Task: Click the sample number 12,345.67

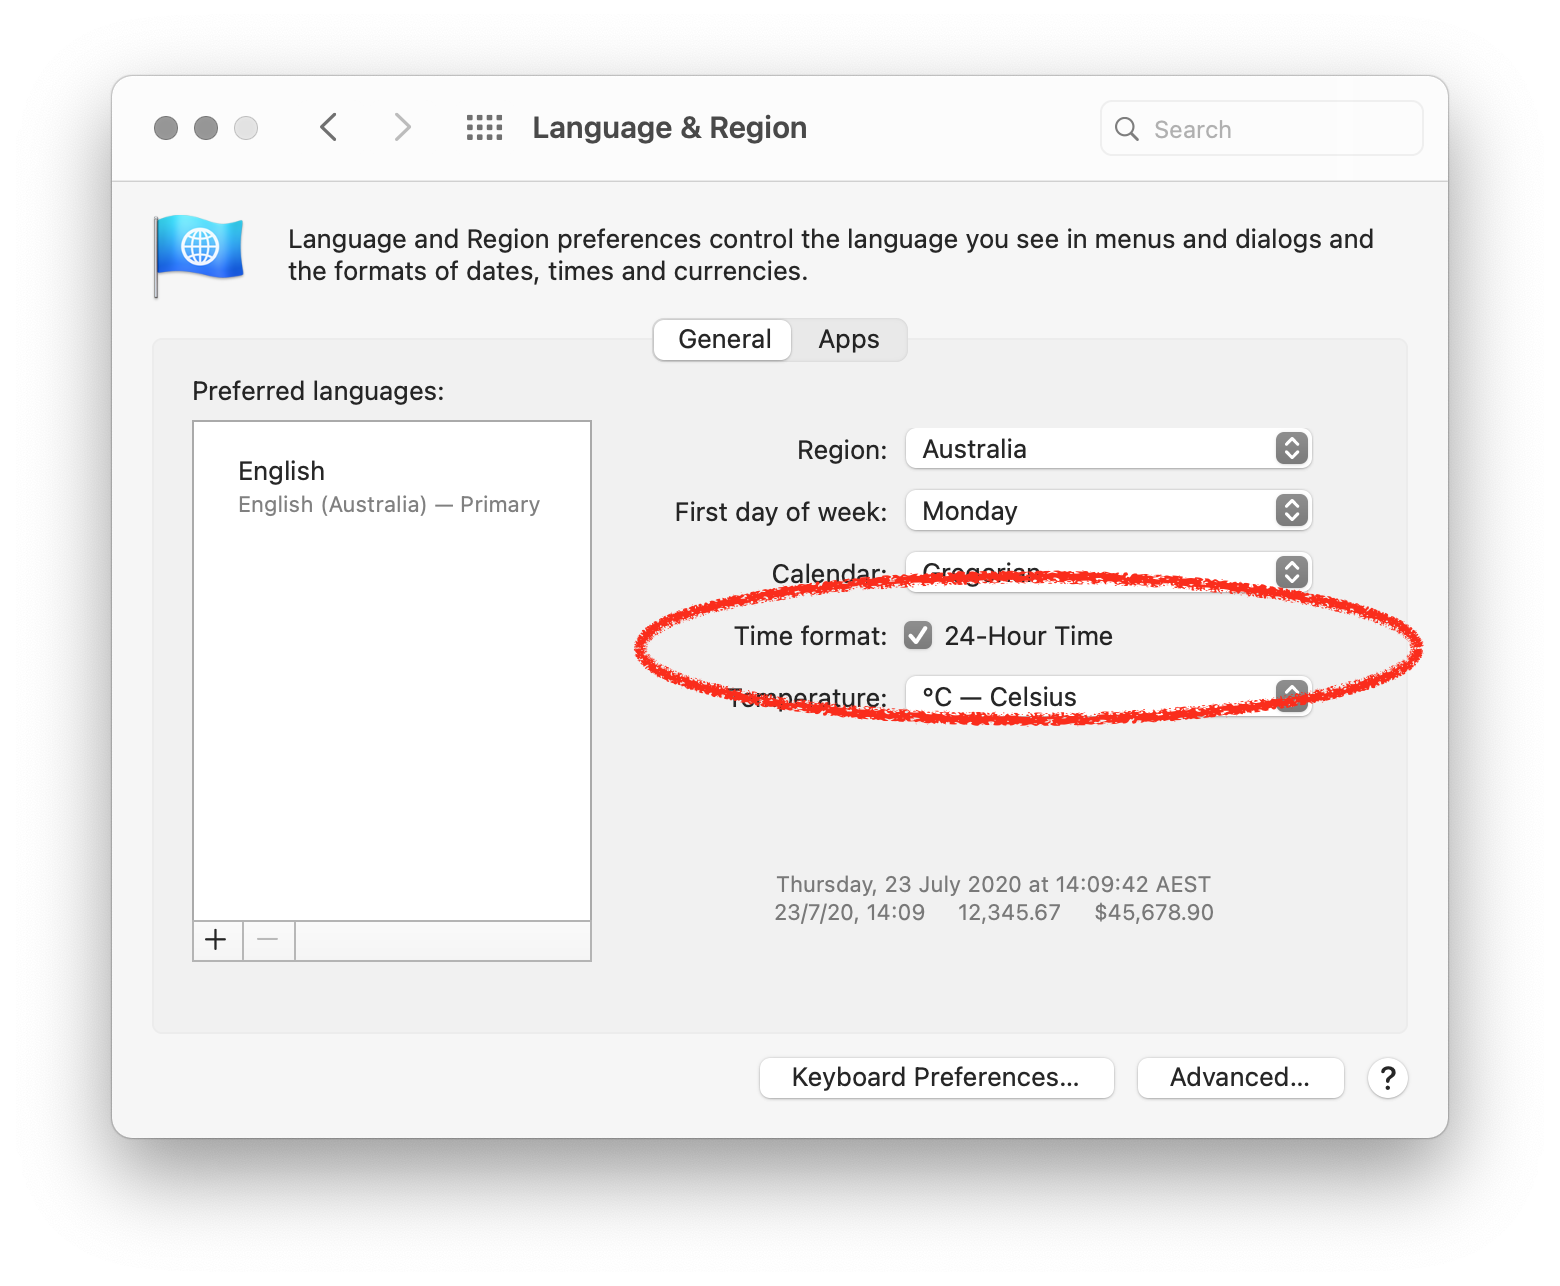Action: tap(1009, 912)
